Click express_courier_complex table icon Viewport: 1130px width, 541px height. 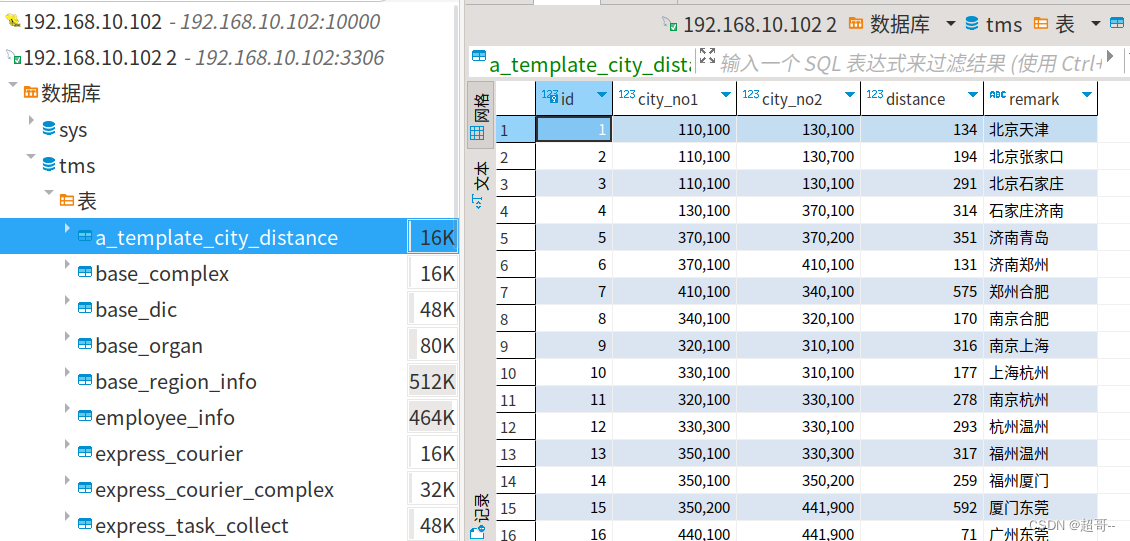[85, 488]
